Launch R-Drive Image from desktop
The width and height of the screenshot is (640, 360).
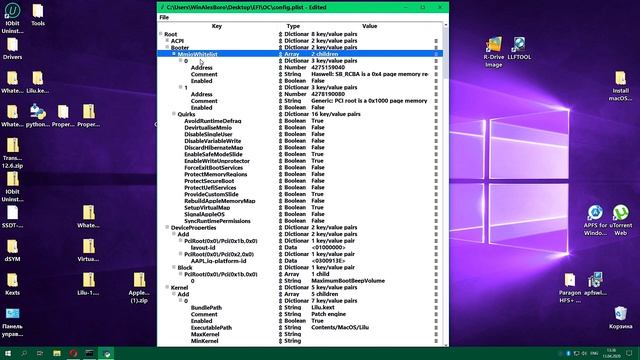tap(494, 52)
